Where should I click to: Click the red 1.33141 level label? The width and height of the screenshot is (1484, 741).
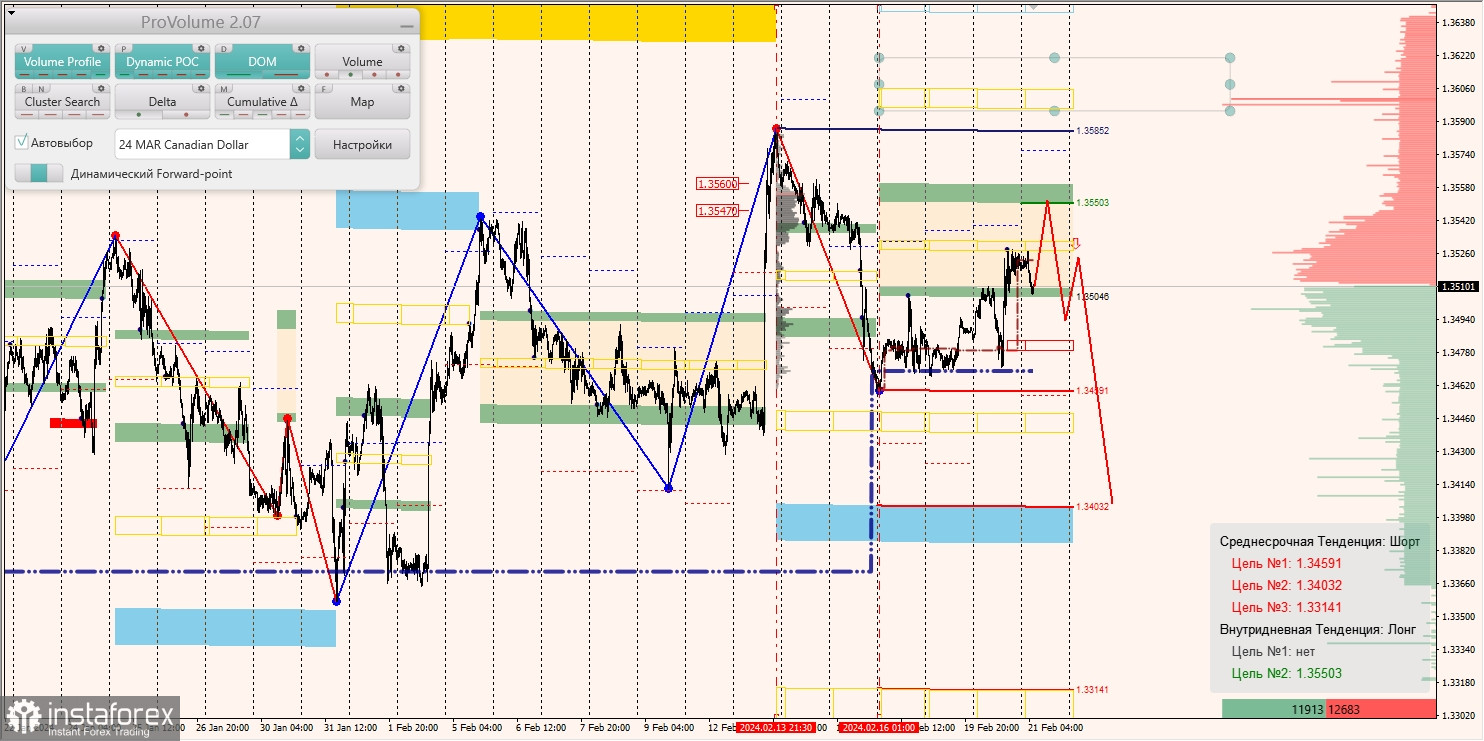click(1093, 690)
